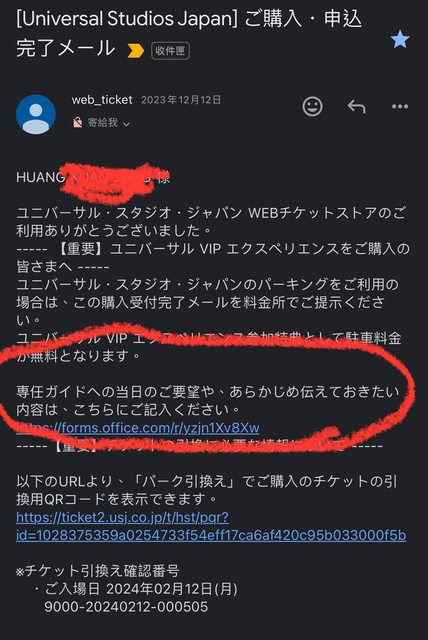
Task: Tap the 以下のURLより パーク引換え paragraph
Action: [x=207, y=490]
